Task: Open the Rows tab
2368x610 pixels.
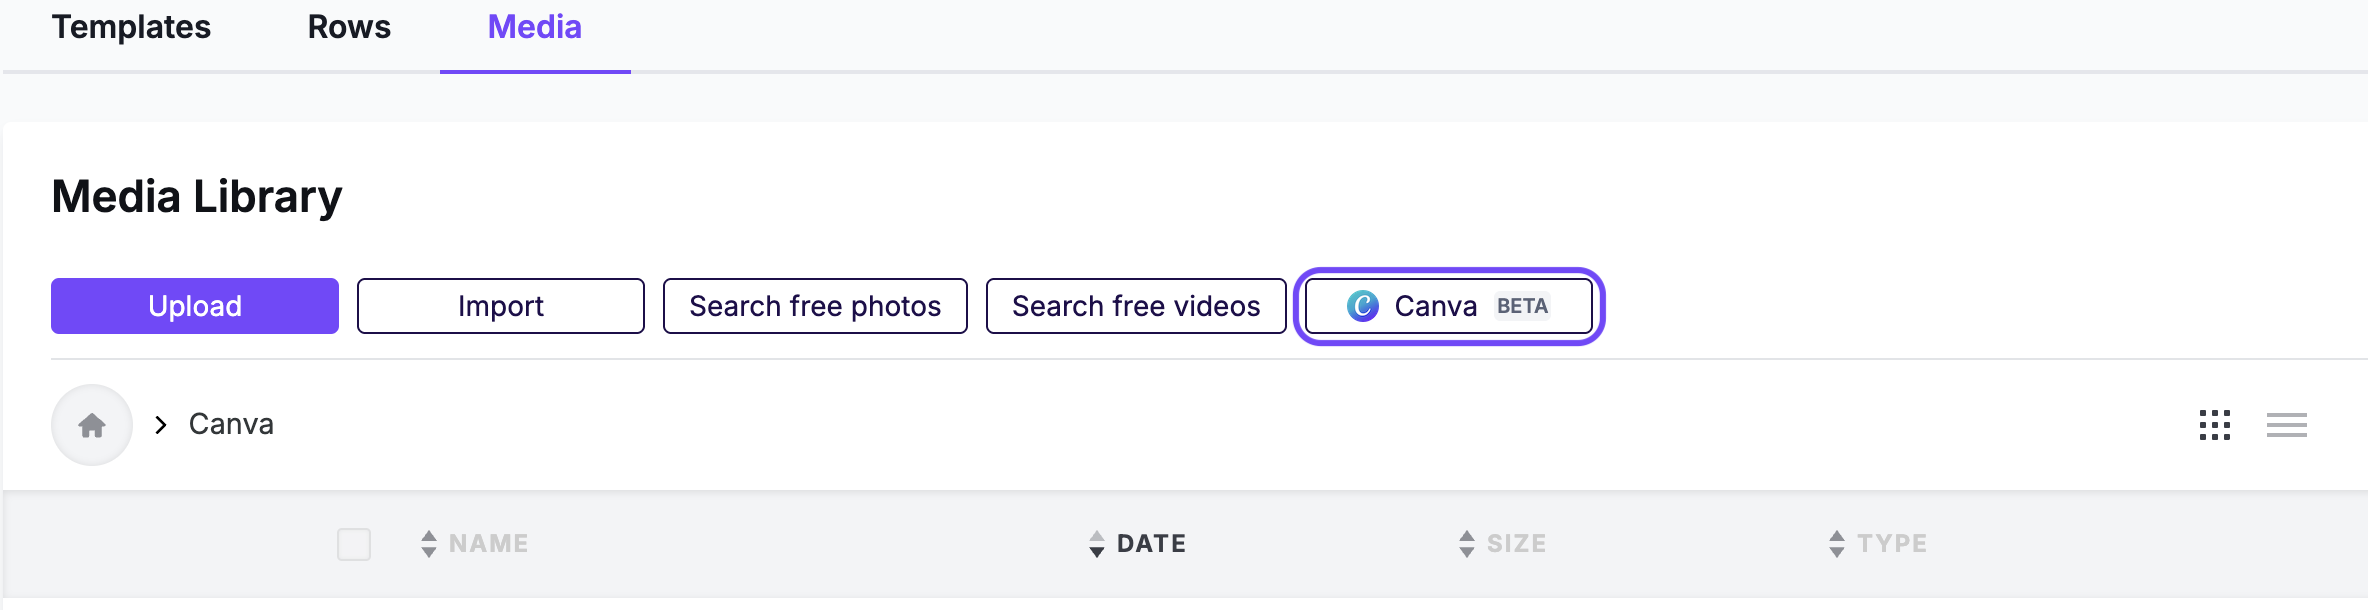Action: pyautogui.click(x=349, y=27)
